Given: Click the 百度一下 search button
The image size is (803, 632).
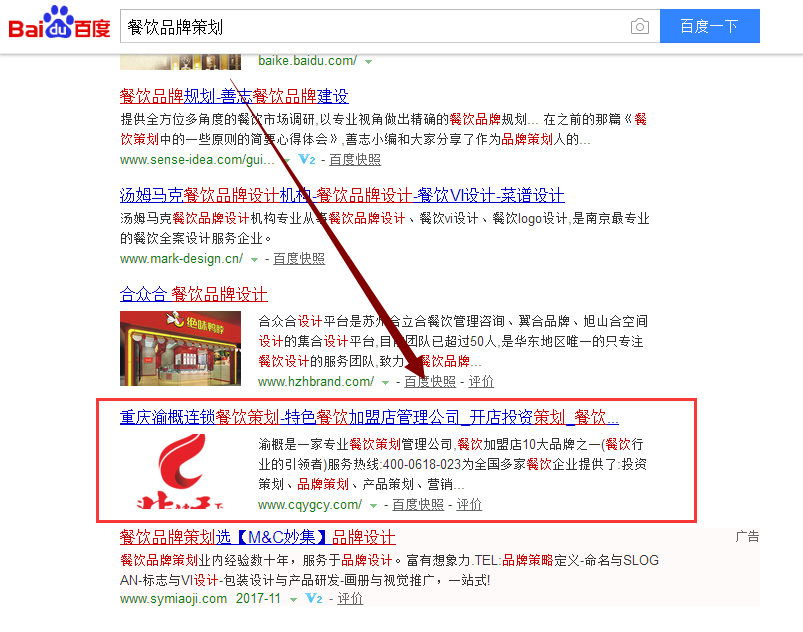Looking at the screenshot, I should (709, 26).
